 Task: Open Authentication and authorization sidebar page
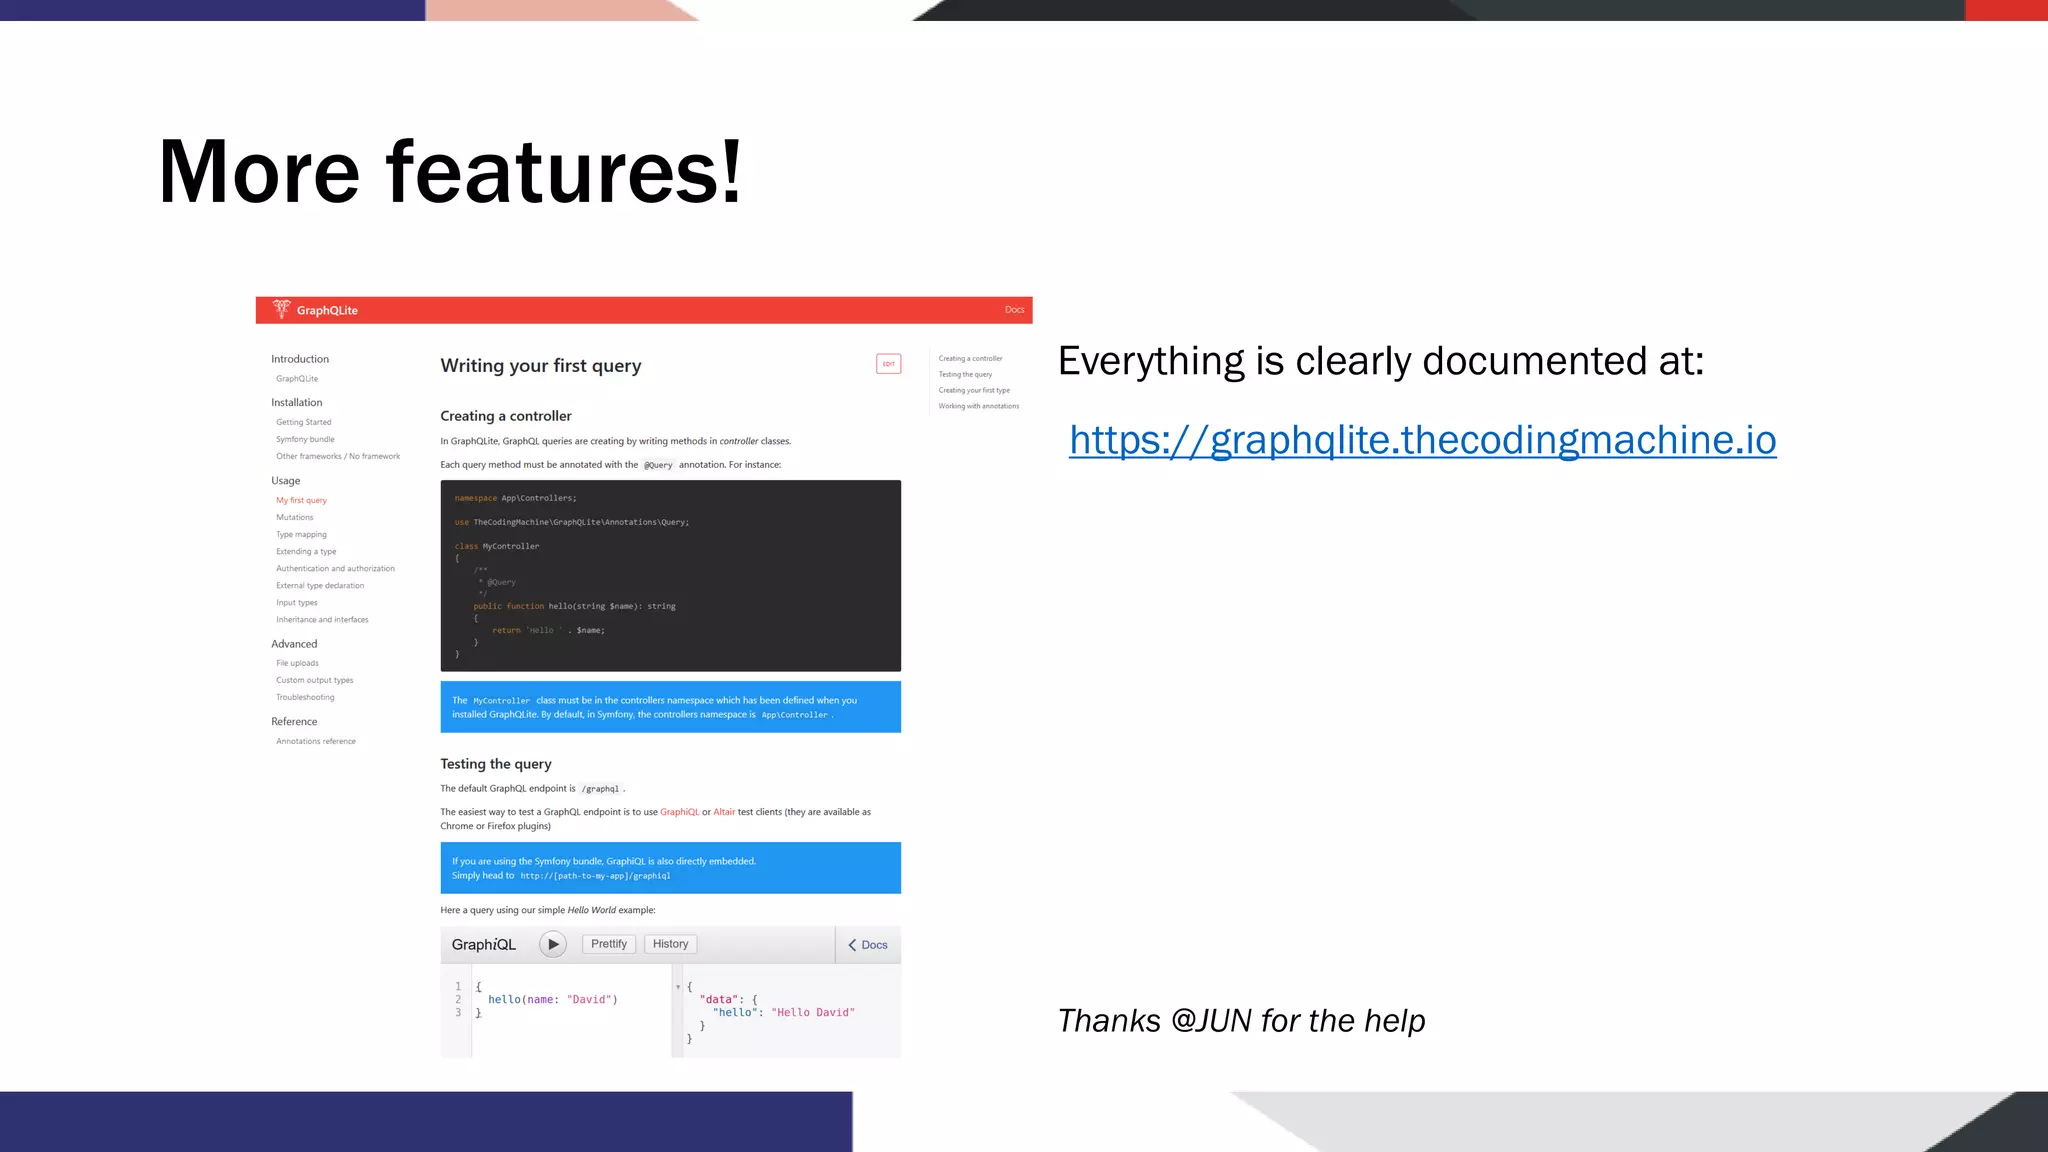[x=335, y=568]
